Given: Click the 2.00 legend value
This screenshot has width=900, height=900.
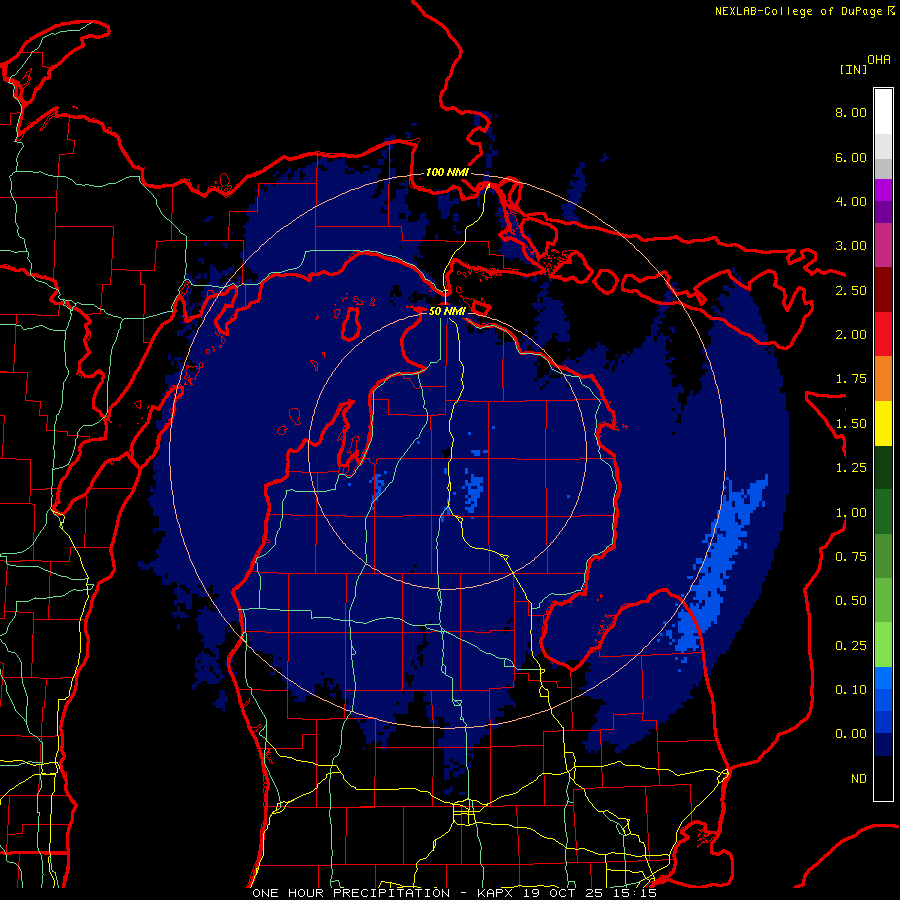Looking at the screenshot, I should [851, 335].
